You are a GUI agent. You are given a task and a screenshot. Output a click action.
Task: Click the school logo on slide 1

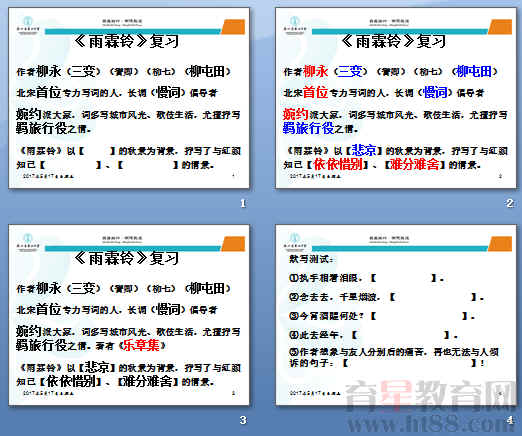tap(28, 24)
